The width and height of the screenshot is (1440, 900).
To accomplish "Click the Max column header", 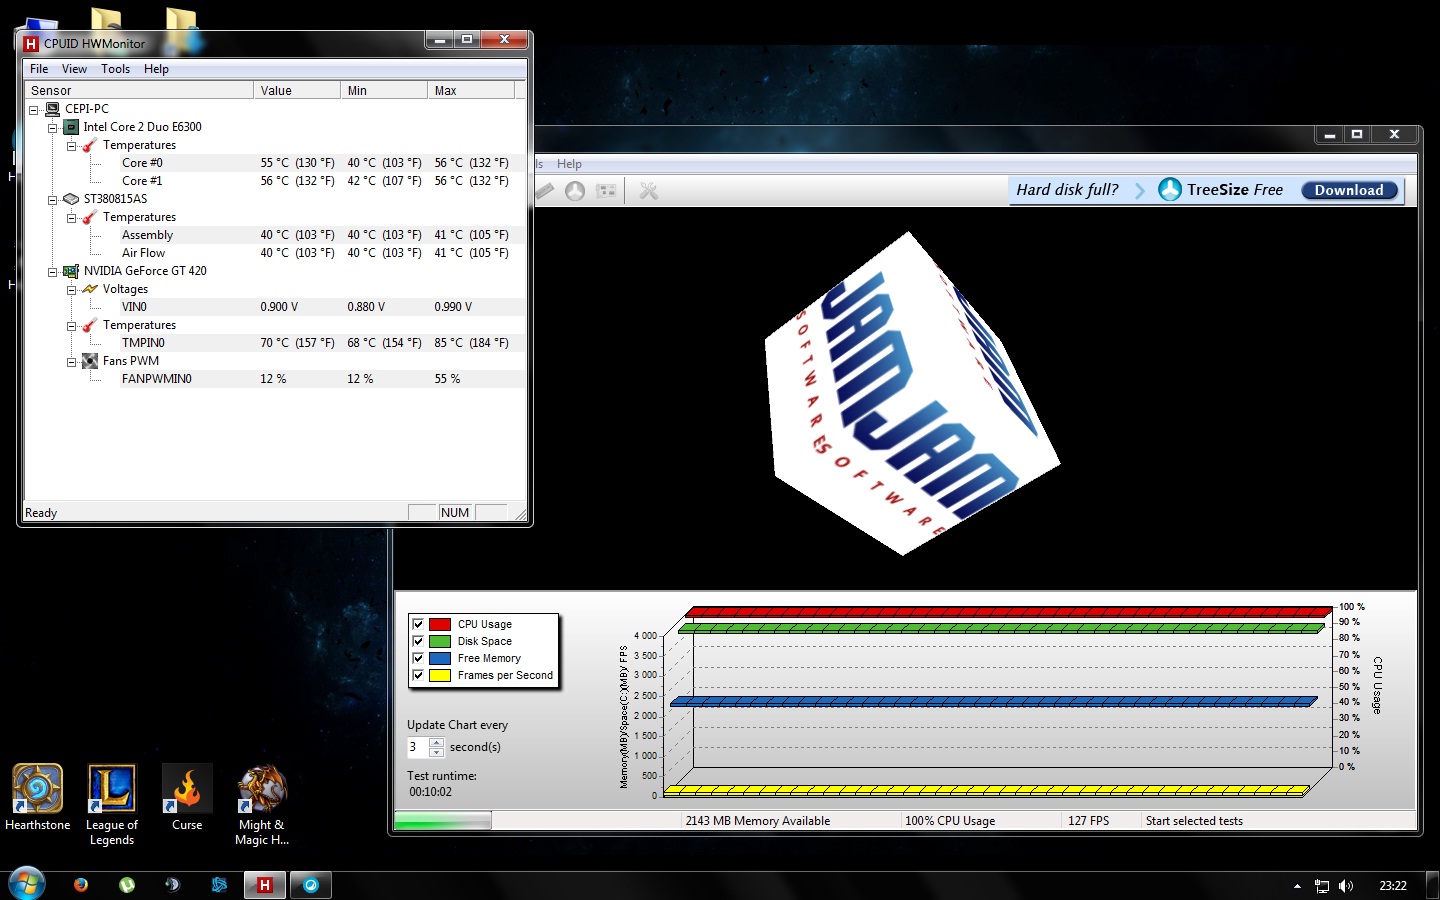I will (471, 90).
